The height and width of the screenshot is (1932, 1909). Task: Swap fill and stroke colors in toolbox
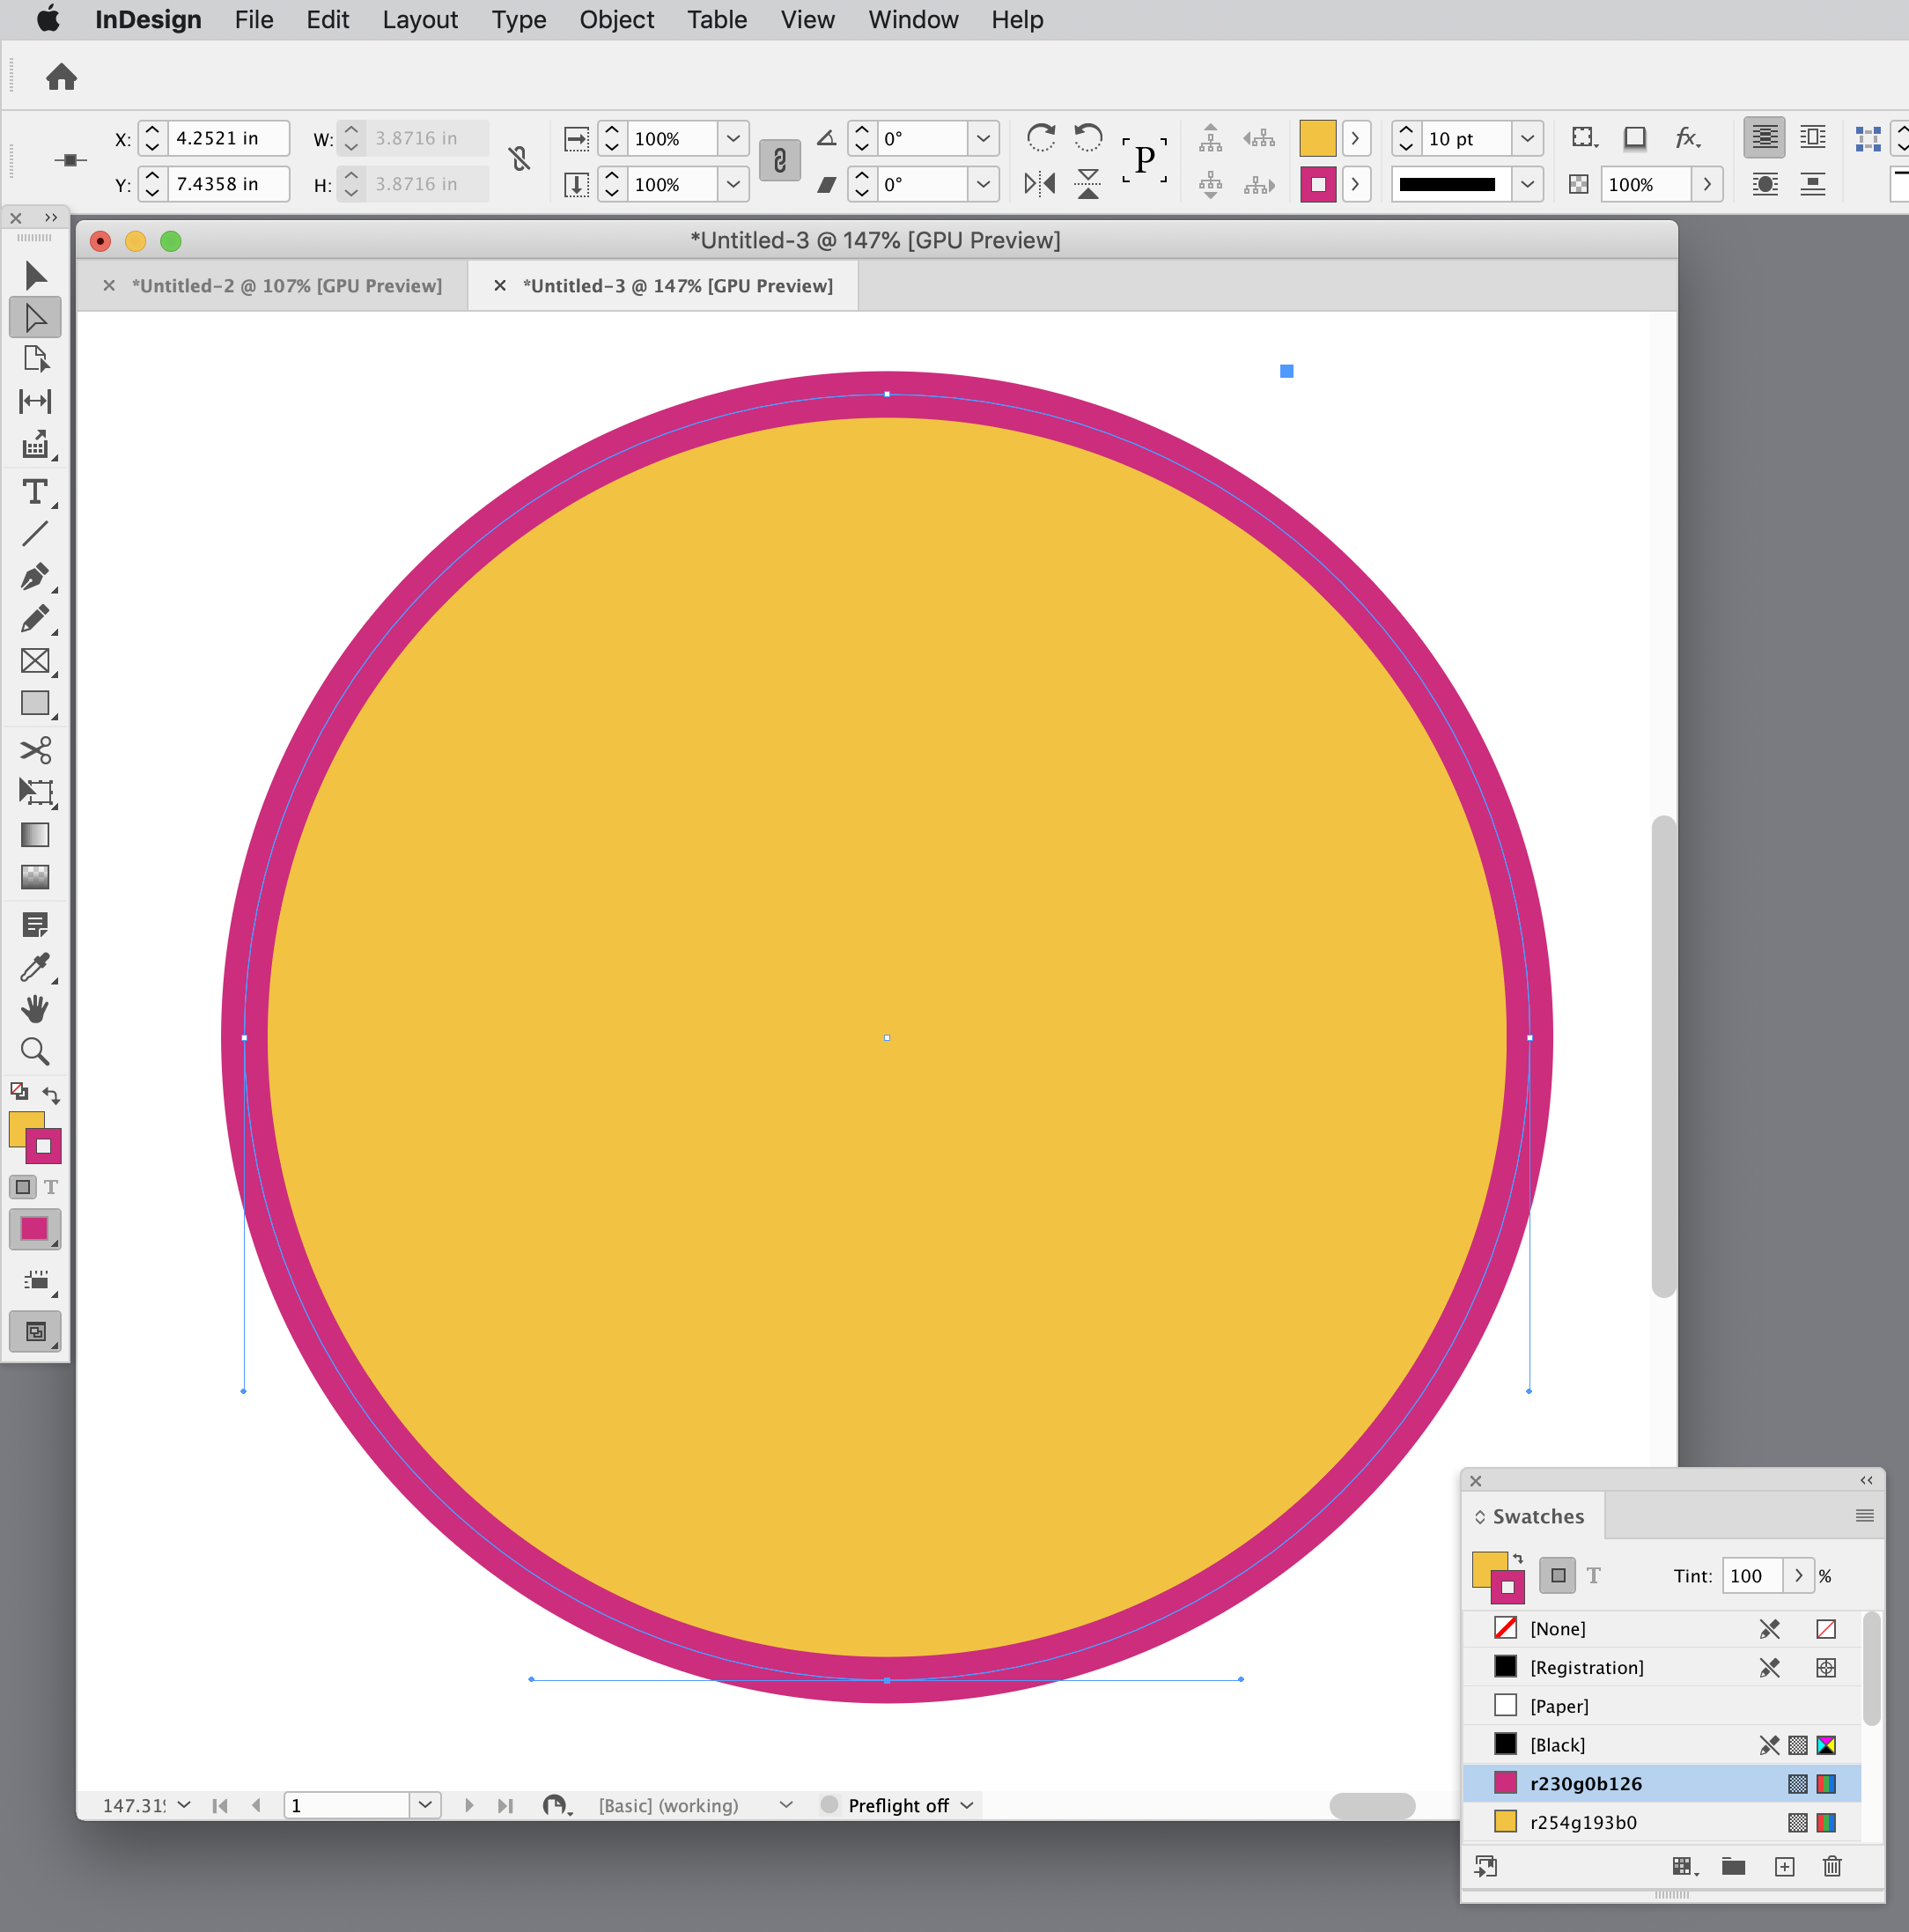[52, 1093]
